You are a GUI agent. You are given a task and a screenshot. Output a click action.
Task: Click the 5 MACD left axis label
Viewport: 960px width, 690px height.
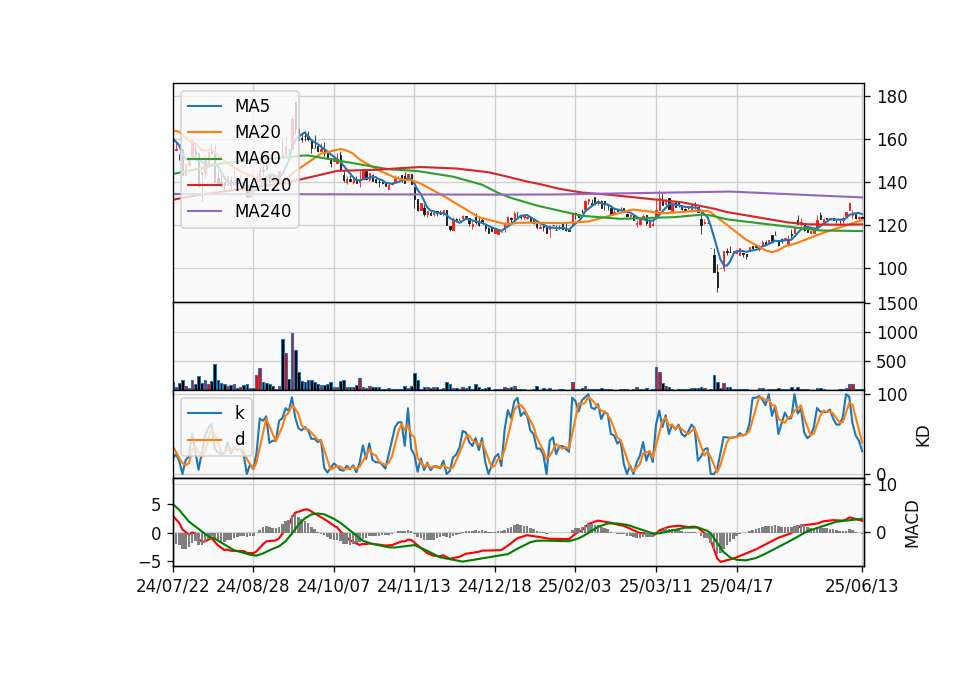tap(156, 504)
